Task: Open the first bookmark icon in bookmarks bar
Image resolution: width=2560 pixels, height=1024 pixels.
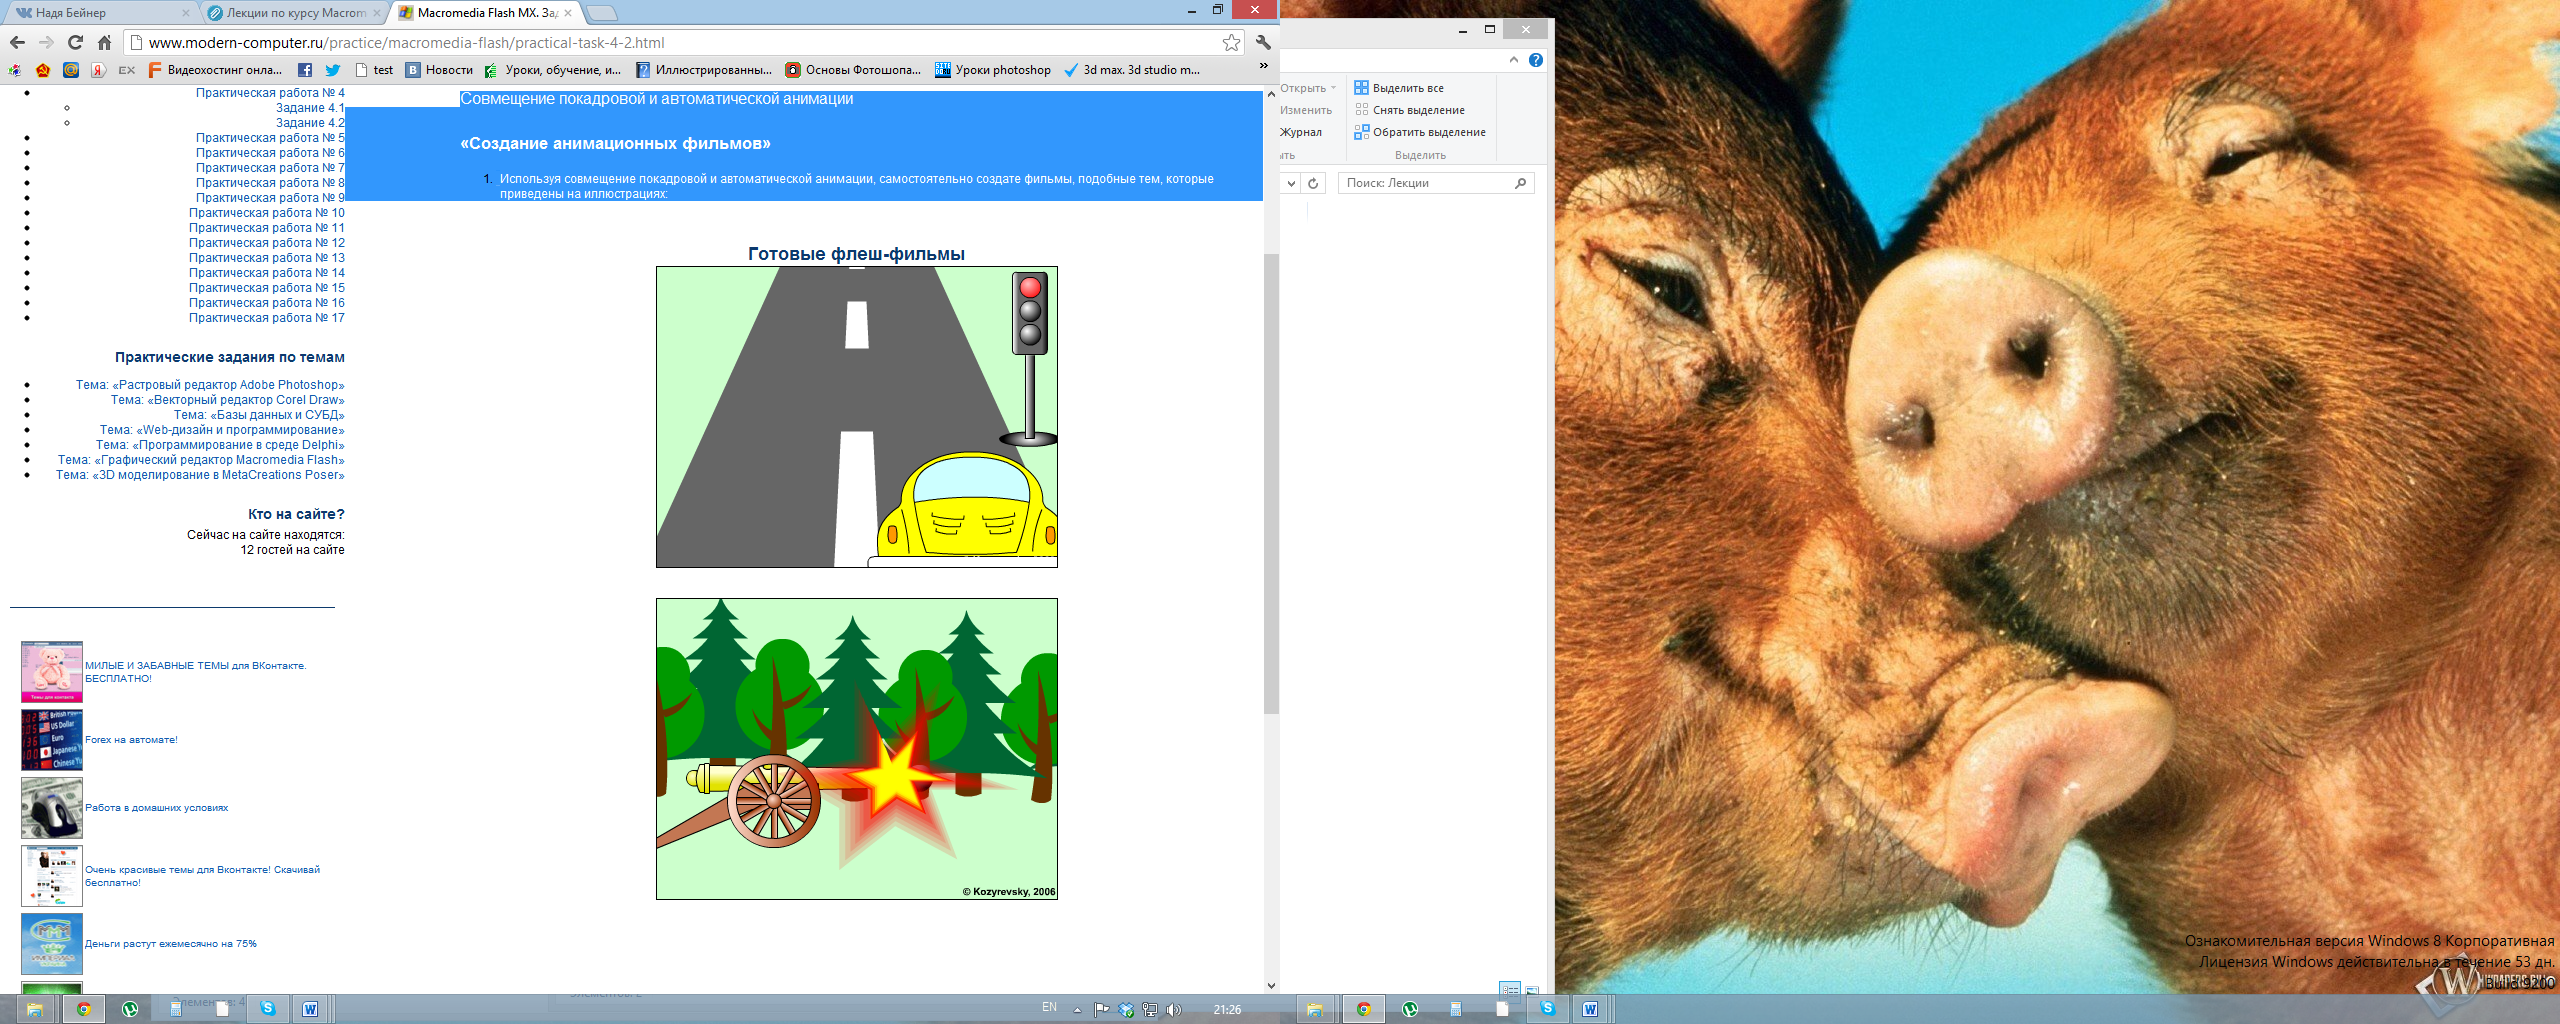Action: (15, 70)
